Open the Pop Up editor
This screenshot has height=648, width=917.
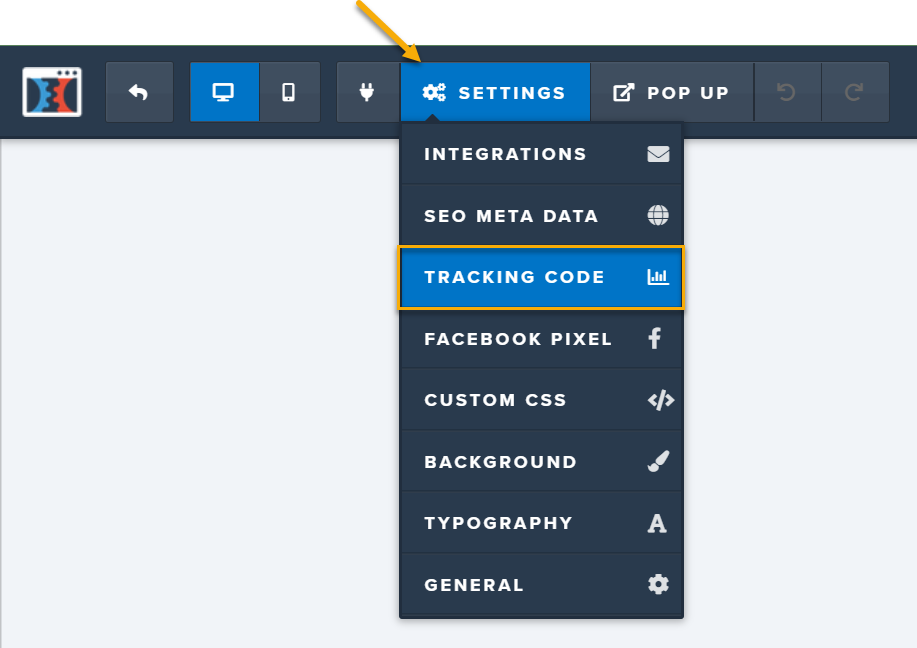tap(671, 92)
